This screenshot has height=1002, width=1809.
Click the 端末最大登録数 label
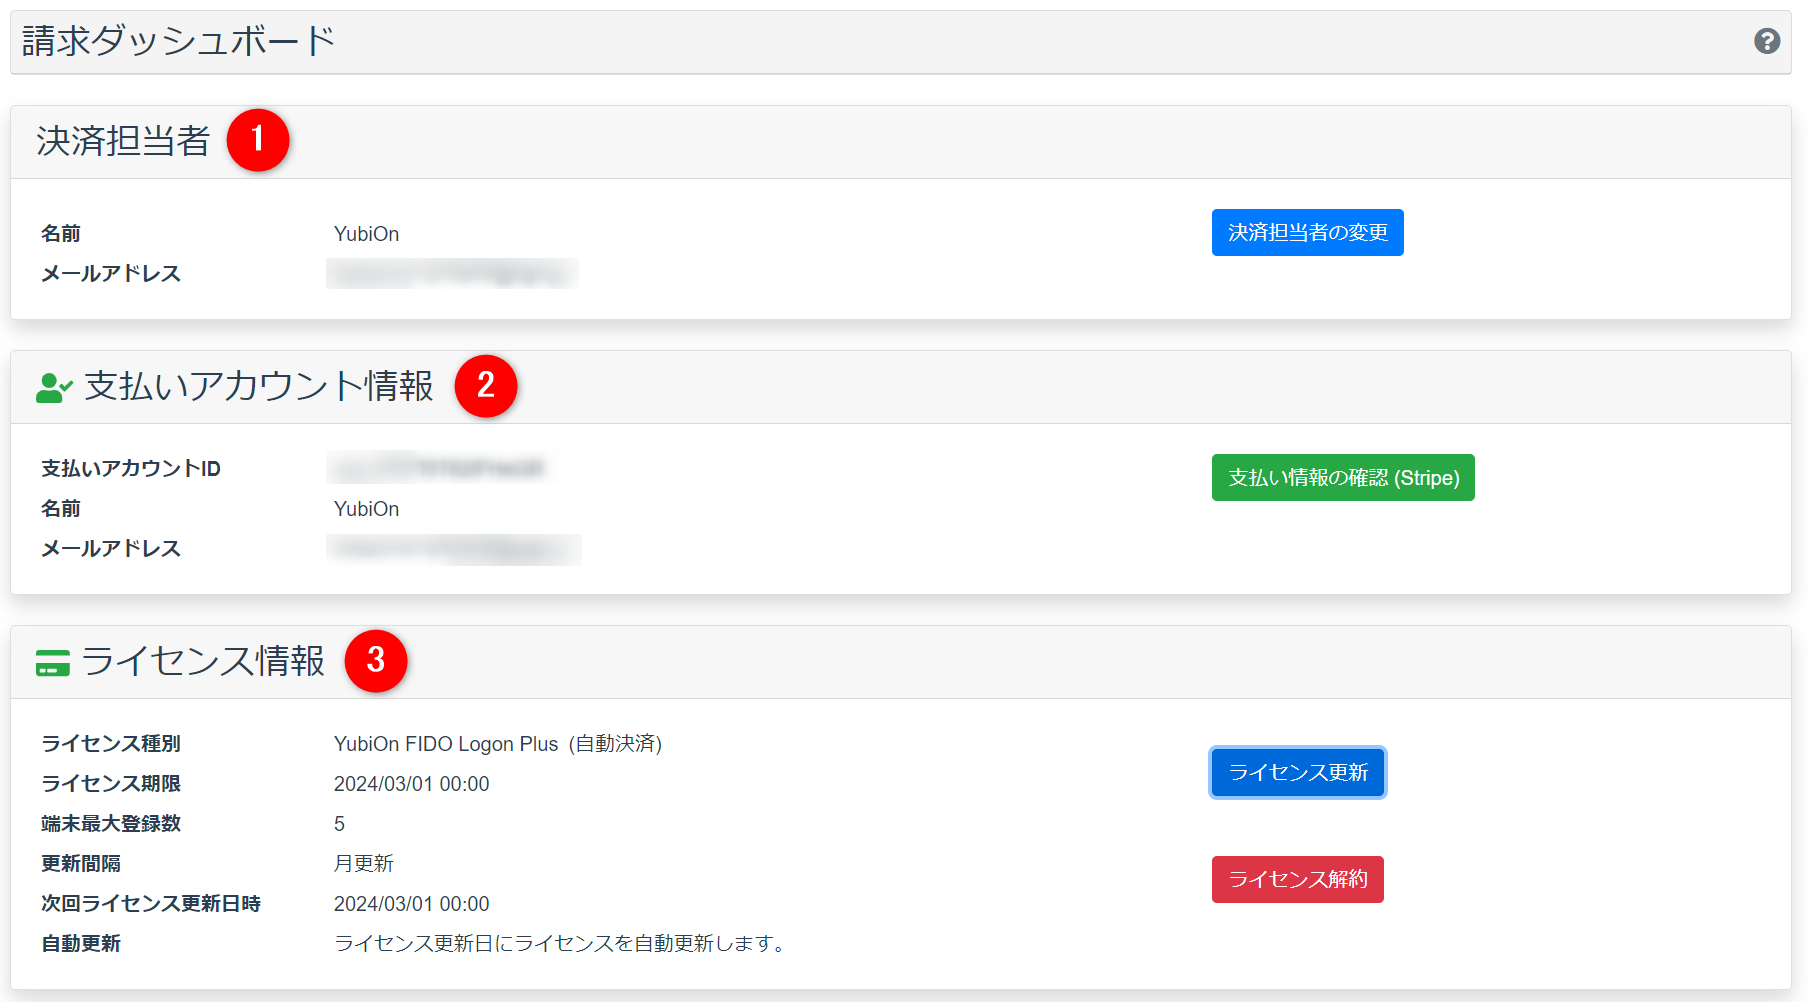pos(111,824)
